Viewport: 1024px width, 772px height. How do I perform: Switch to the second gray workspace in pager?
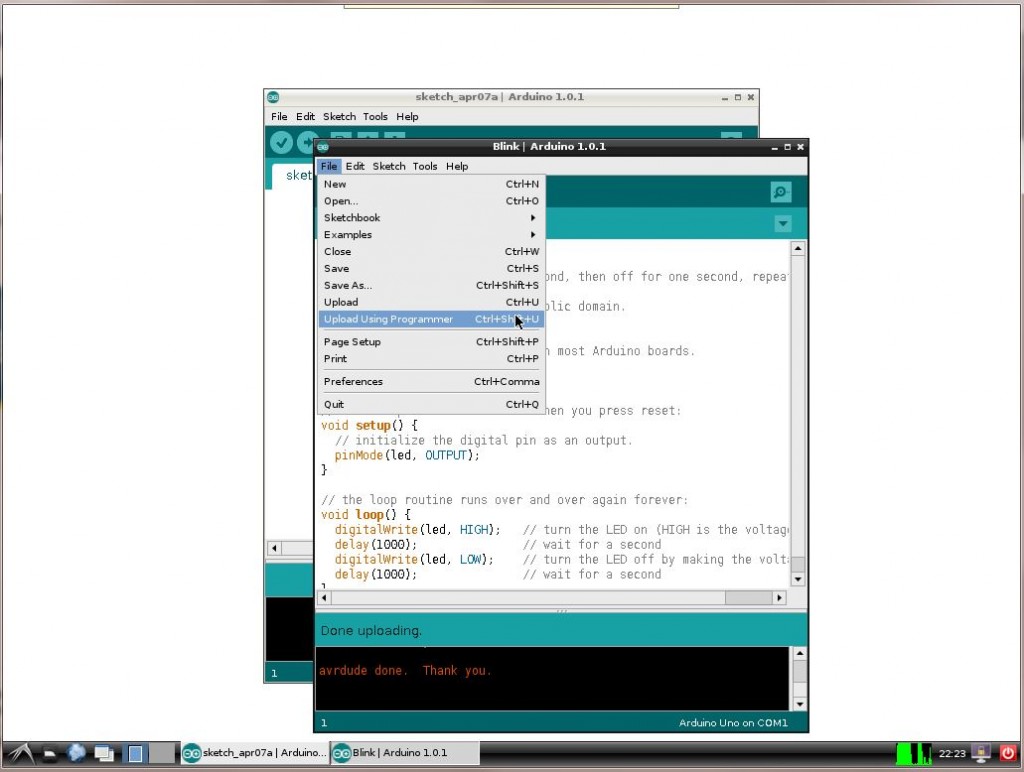(162, 753)
